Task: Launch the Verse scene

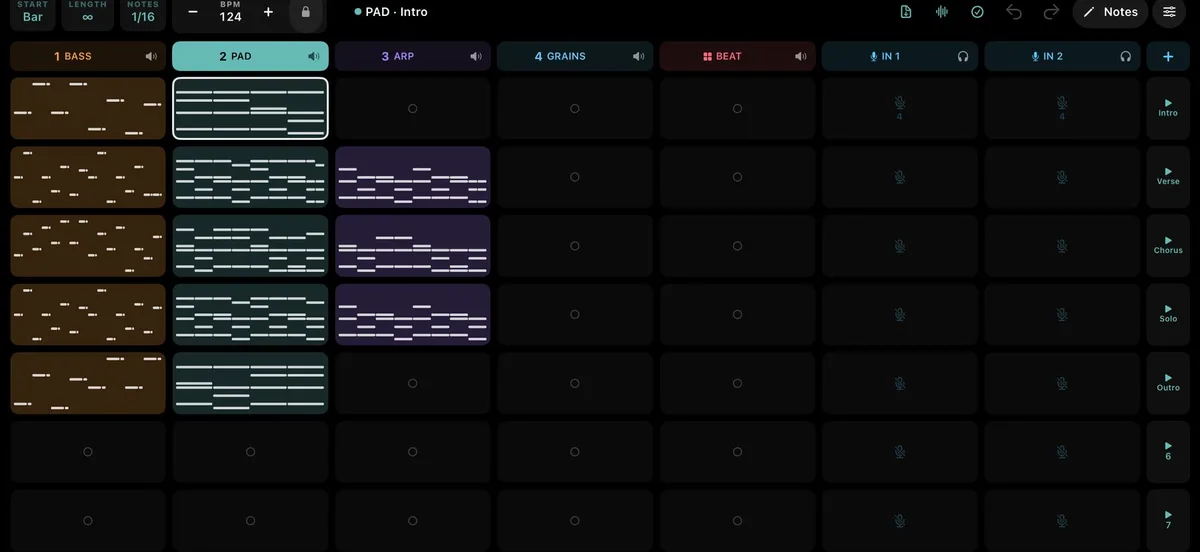Action: pos(1168,177)
